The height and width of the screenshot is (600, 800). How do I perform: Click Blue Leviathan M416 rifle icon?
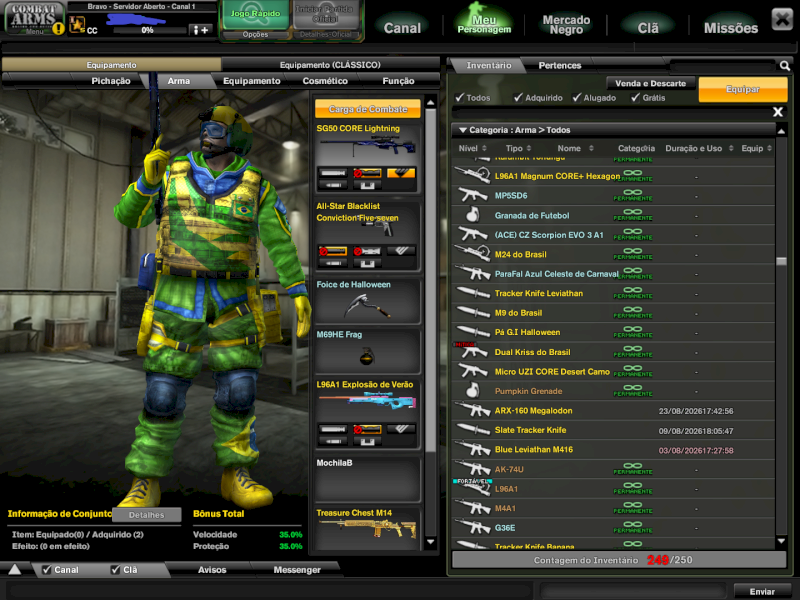coord(473,449)
